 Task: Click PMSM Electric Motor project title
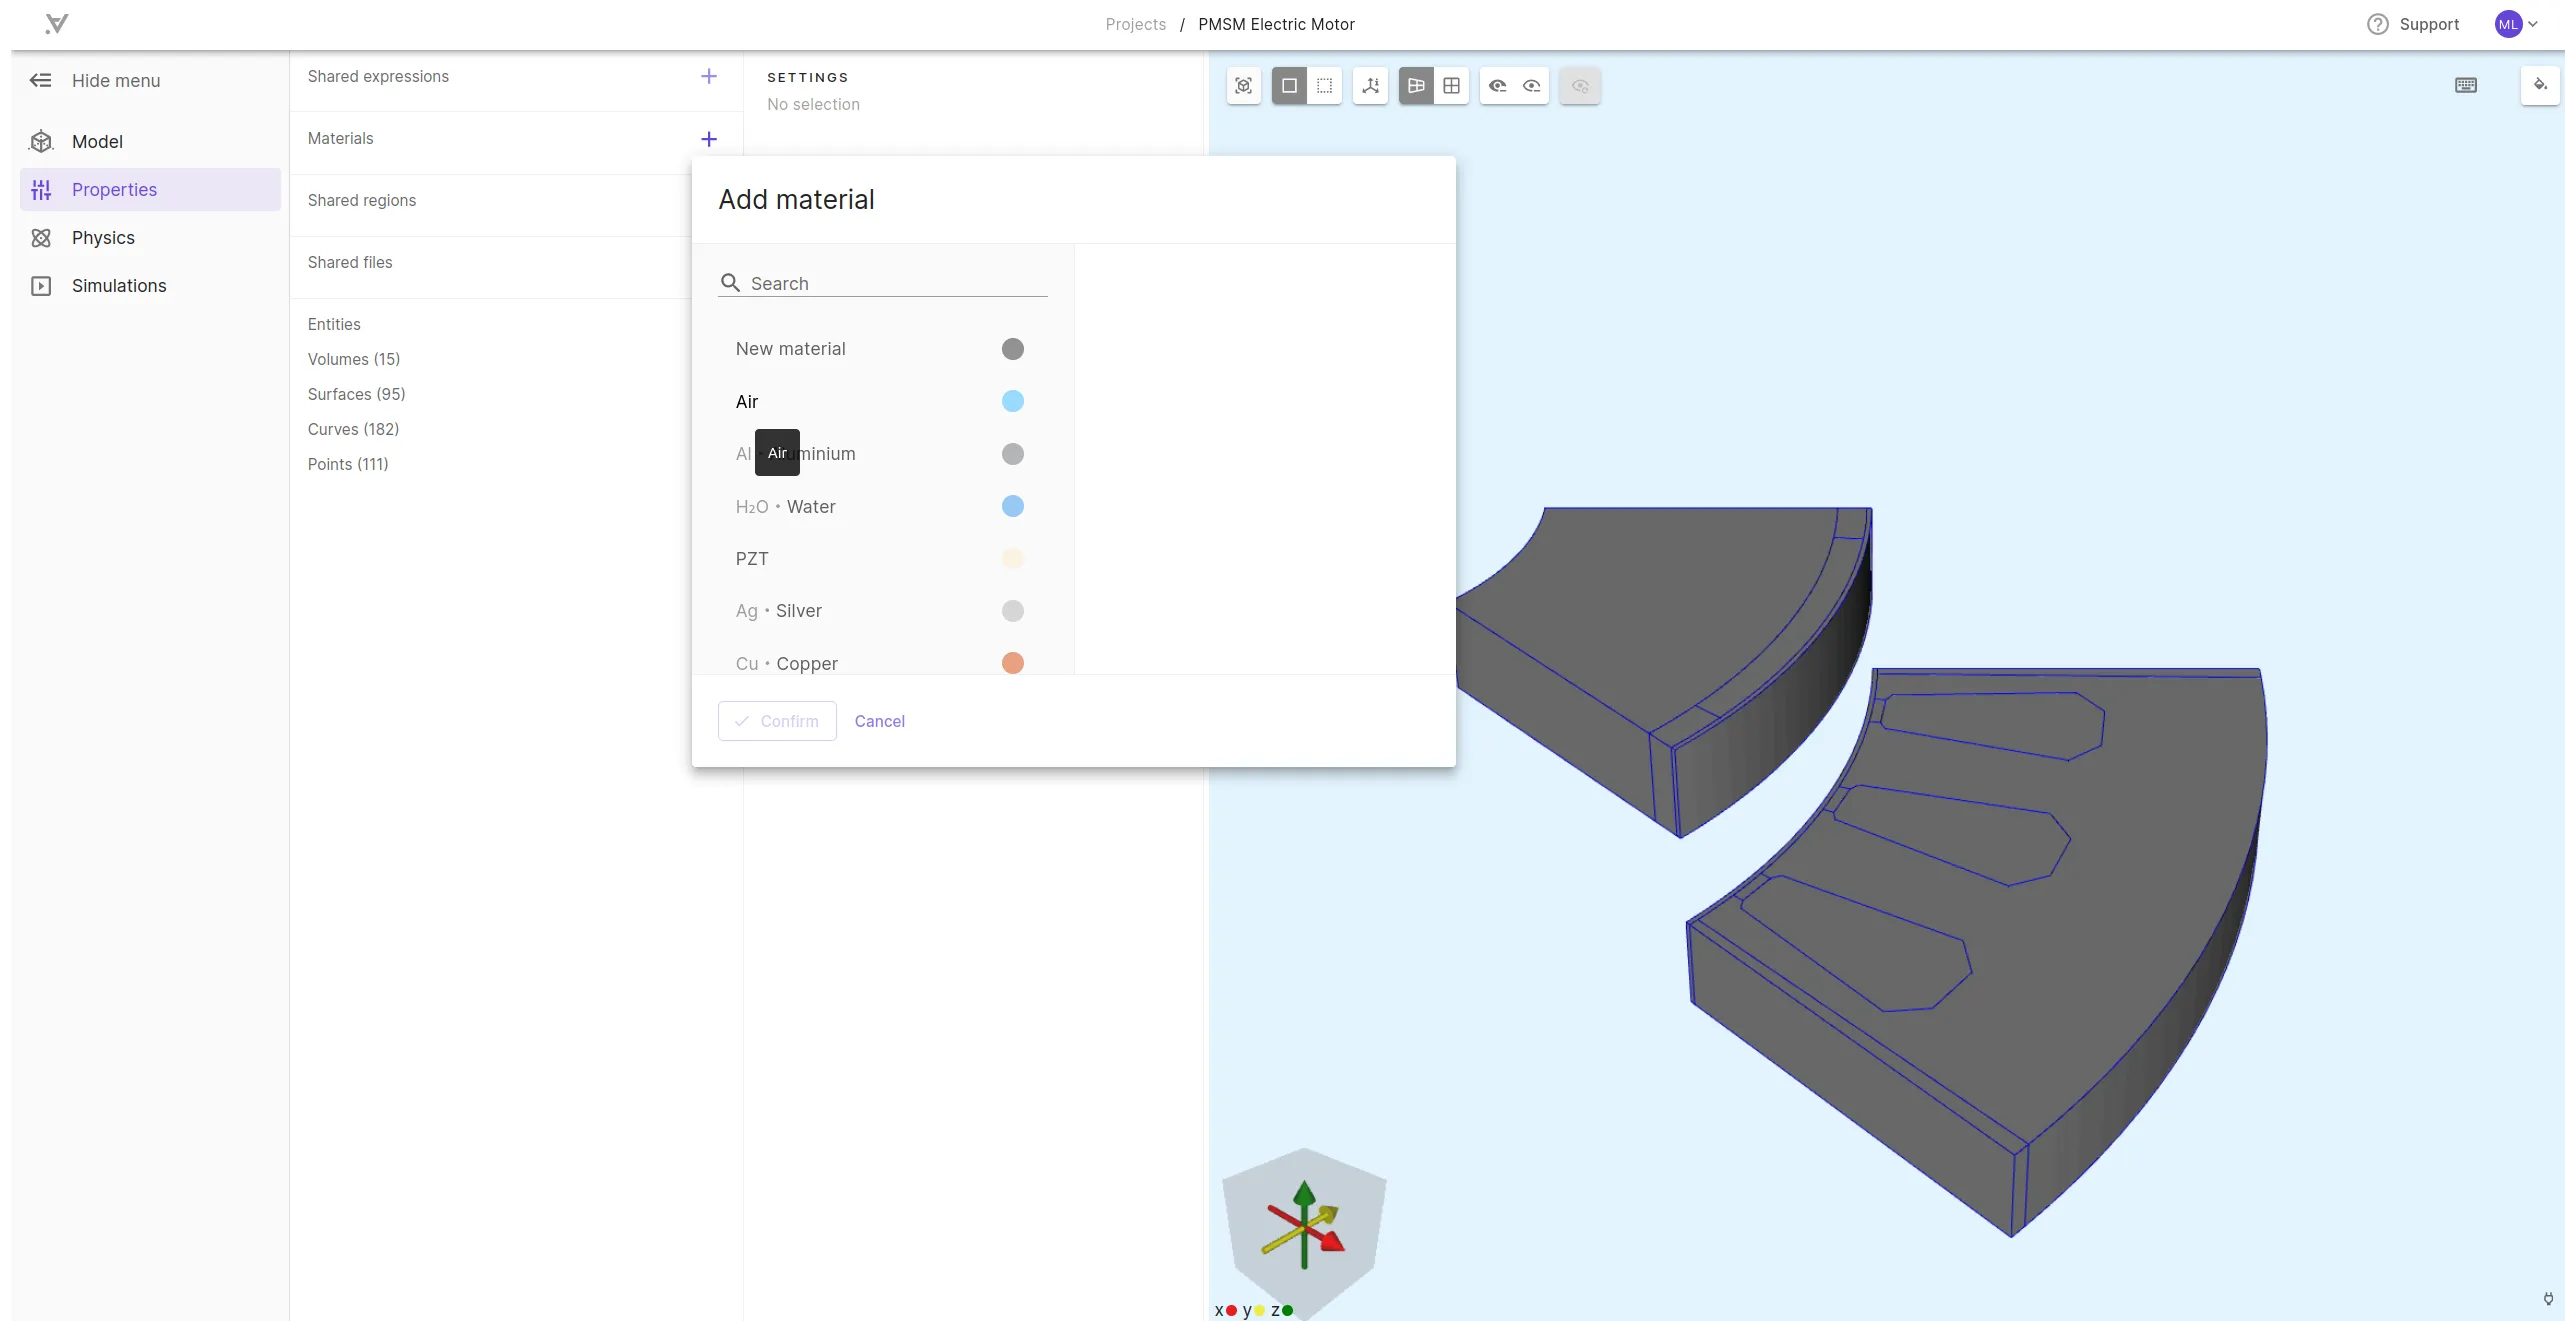[x=1276, y=24]
